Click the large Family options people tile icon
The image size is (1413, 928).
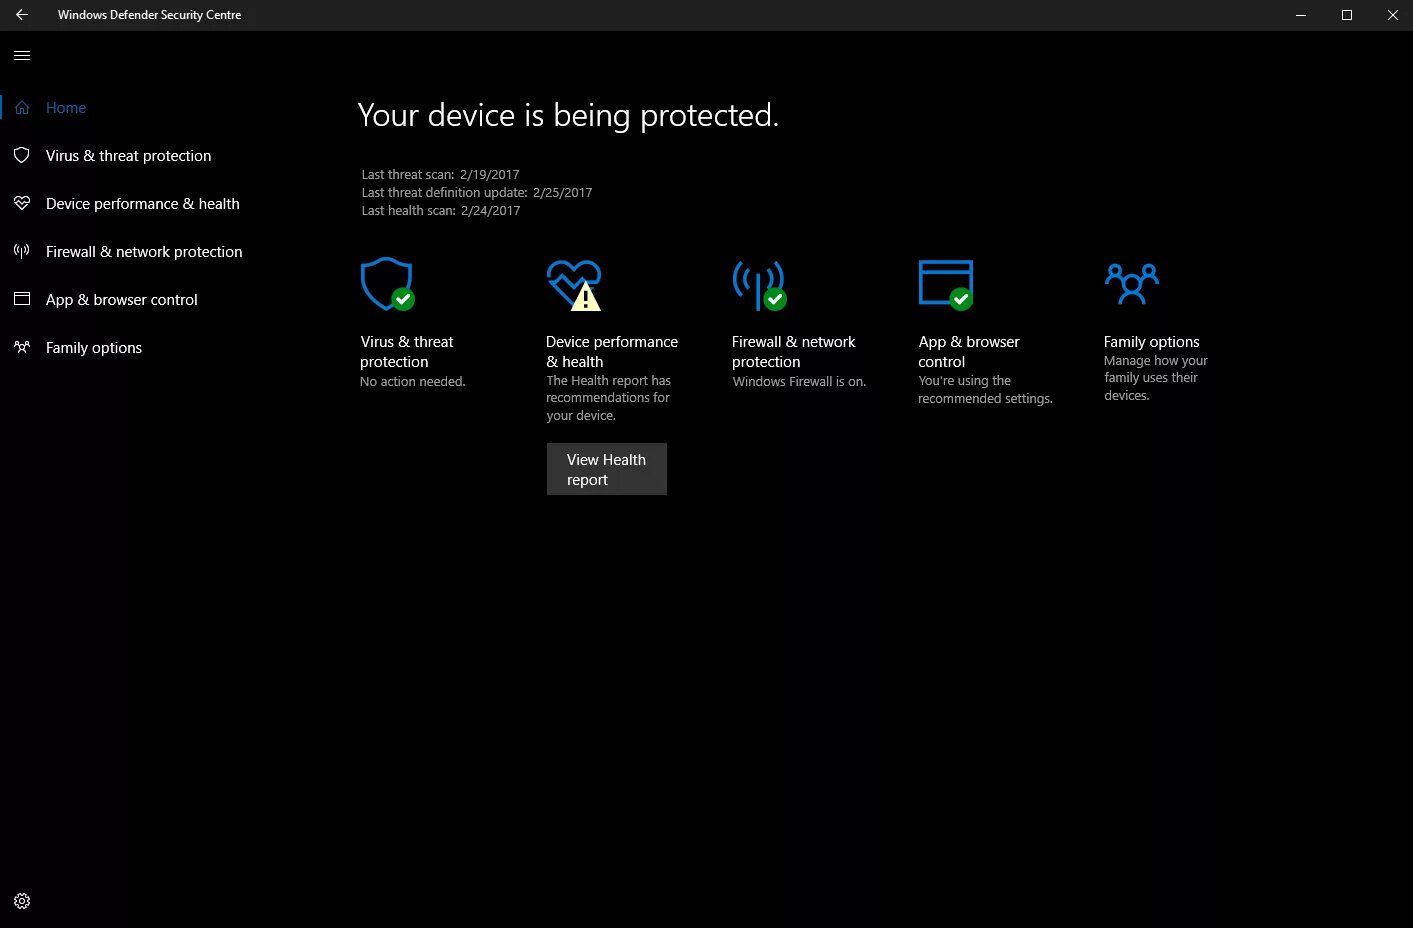[x=1131, y=283]
